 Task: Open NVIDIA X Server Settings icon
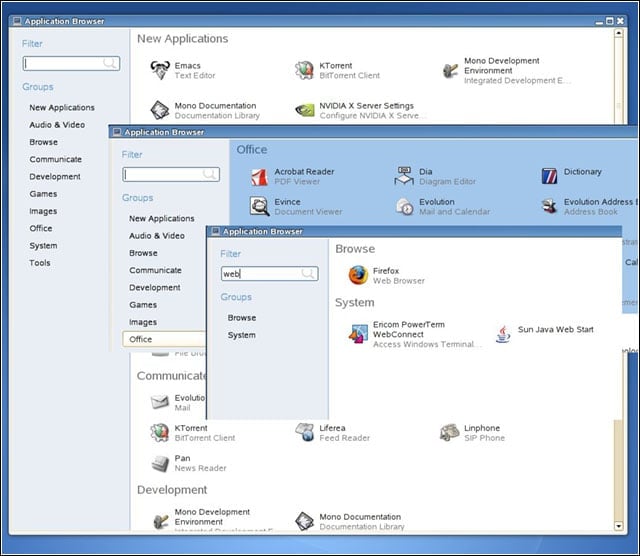coord(304,110)
